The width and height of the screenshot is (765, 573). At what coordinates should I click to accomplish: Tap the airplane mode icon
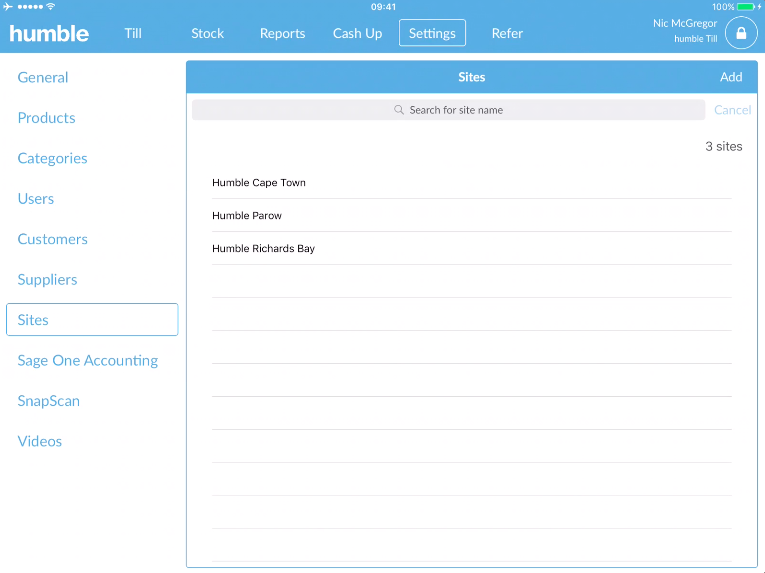click(8, 7)
